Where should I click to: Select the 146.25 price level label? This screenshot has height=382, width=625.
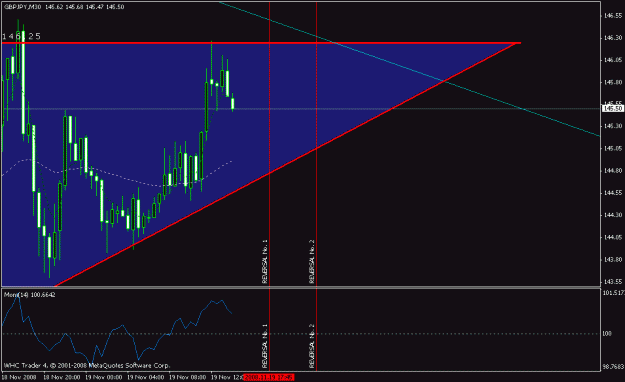21,36
